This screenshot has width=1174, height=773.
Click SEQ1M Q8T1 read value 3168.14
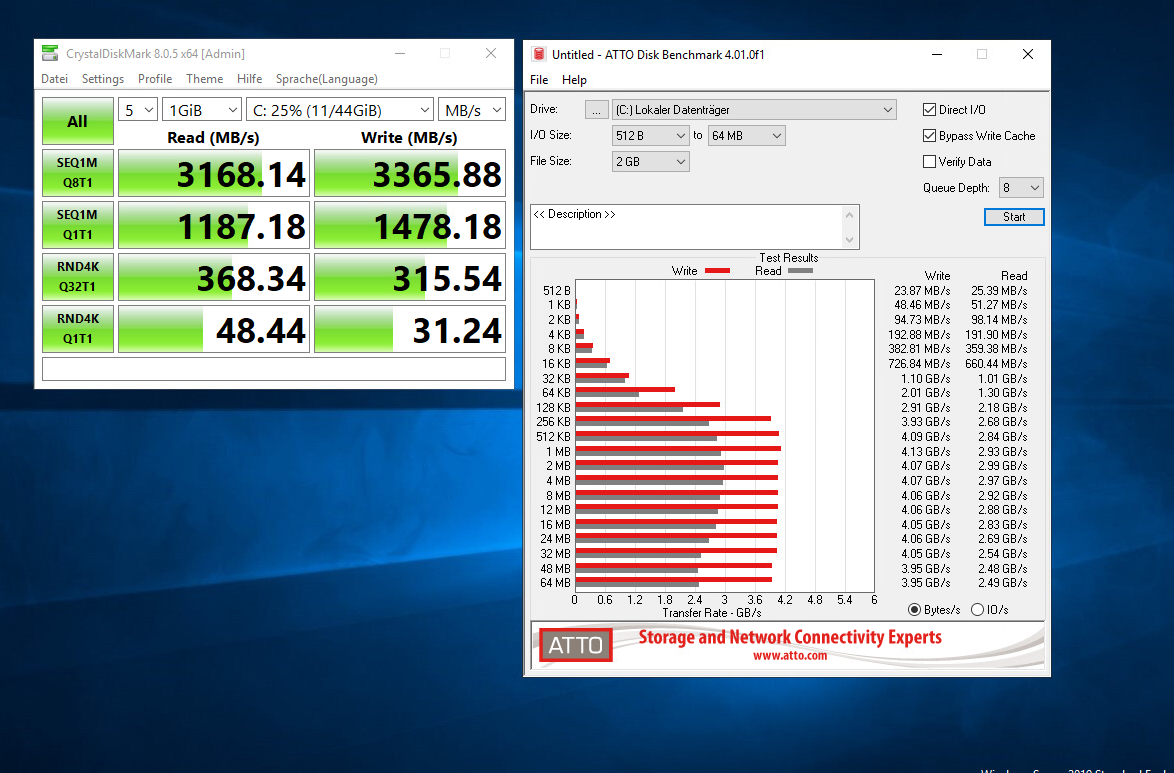point(214,173)
